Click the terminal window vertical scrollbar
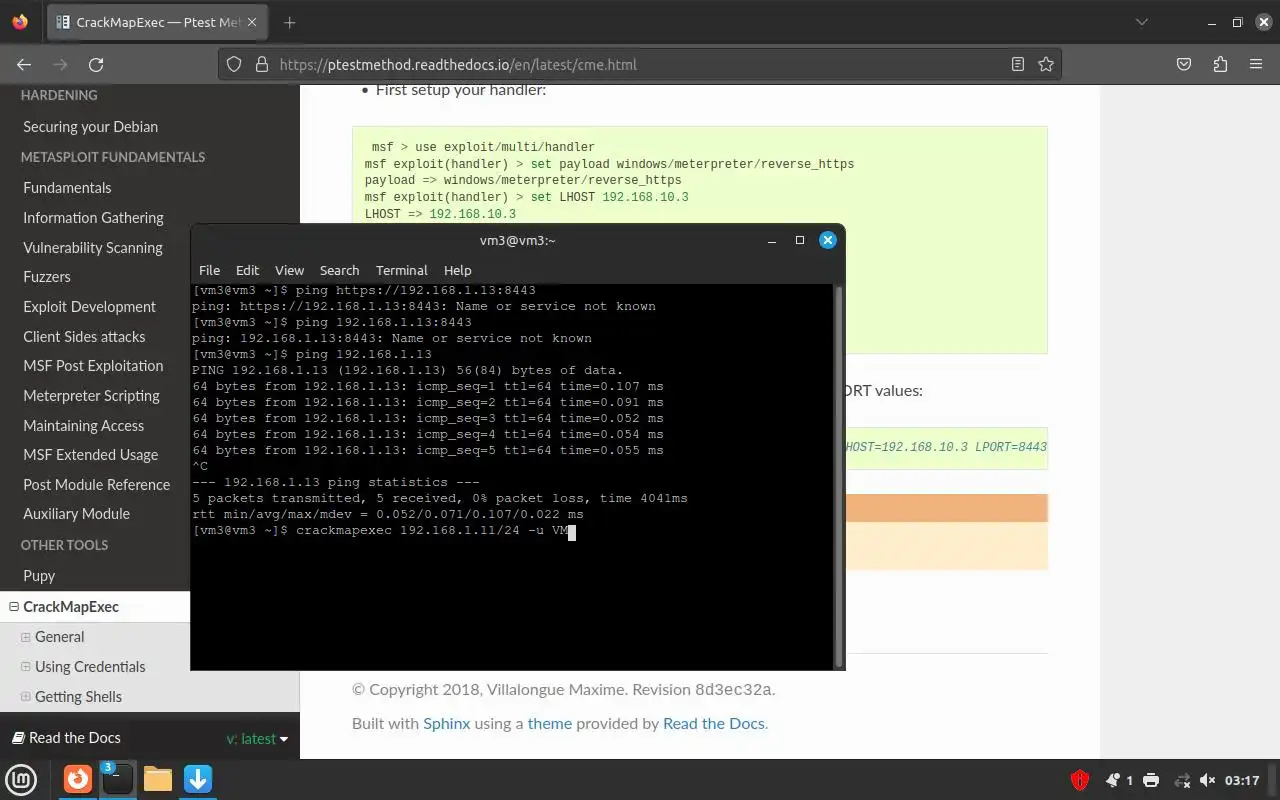Image resolution: width=1280 pixels, height=800 pixels. 839,476
